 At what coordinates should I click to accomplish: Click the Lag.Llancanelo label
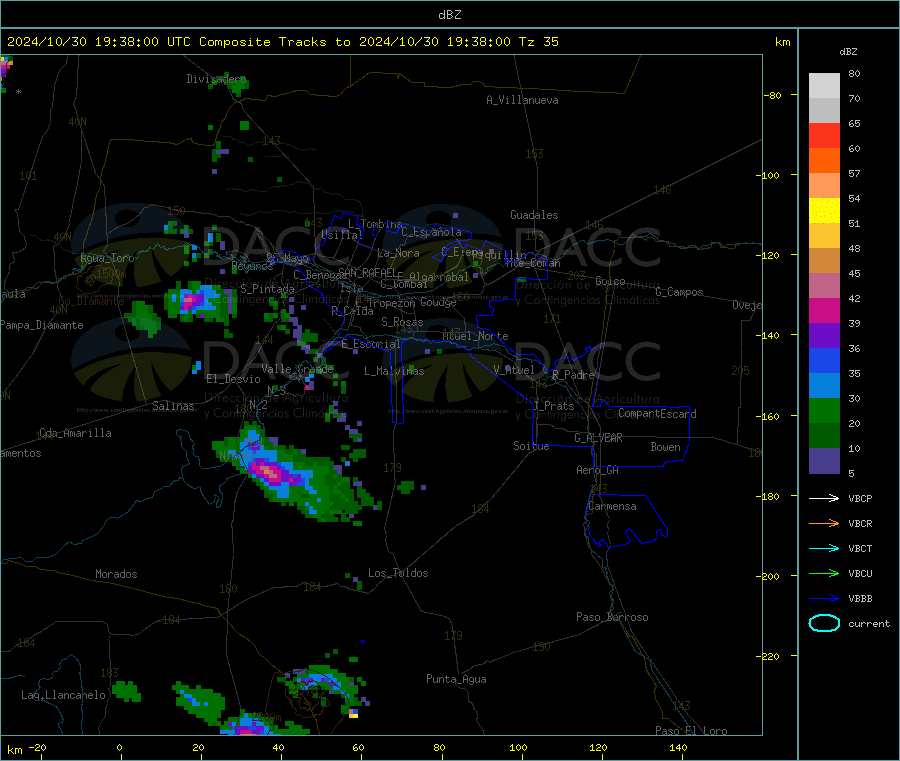[x=63, y=695]
